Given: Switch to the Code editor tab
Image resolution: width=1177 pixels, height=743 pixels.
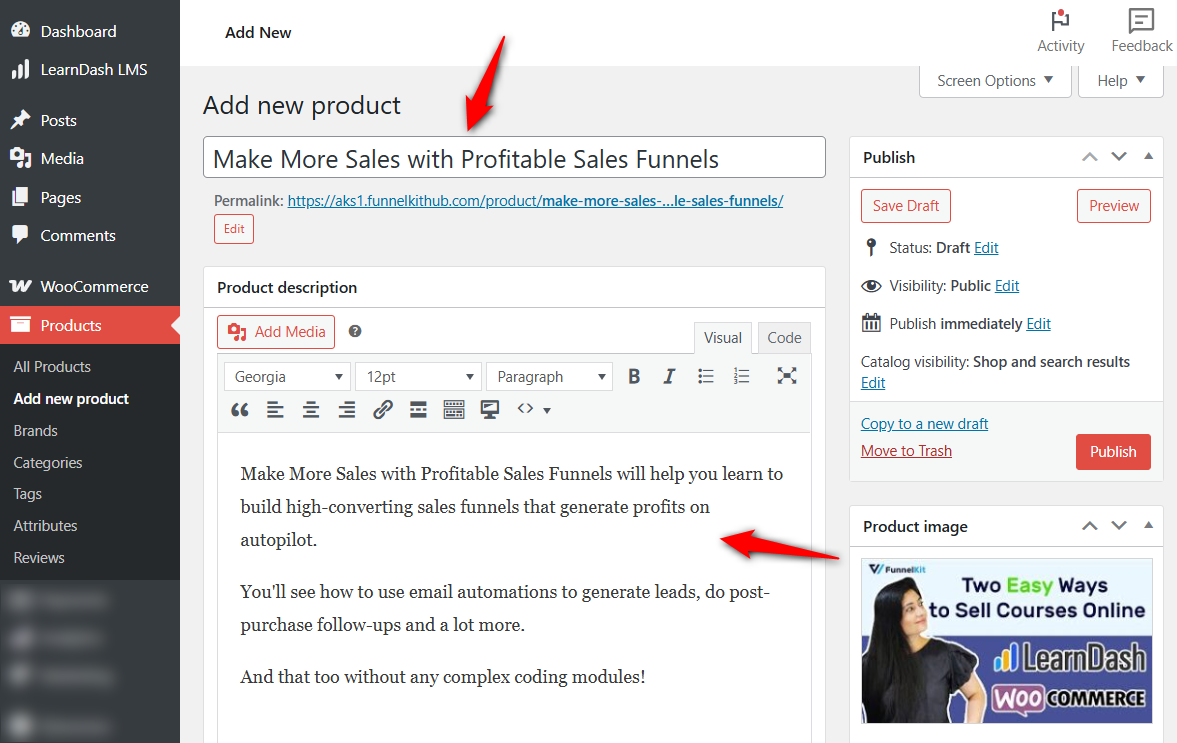Looking at the screenshot, I should coord(784,338).
